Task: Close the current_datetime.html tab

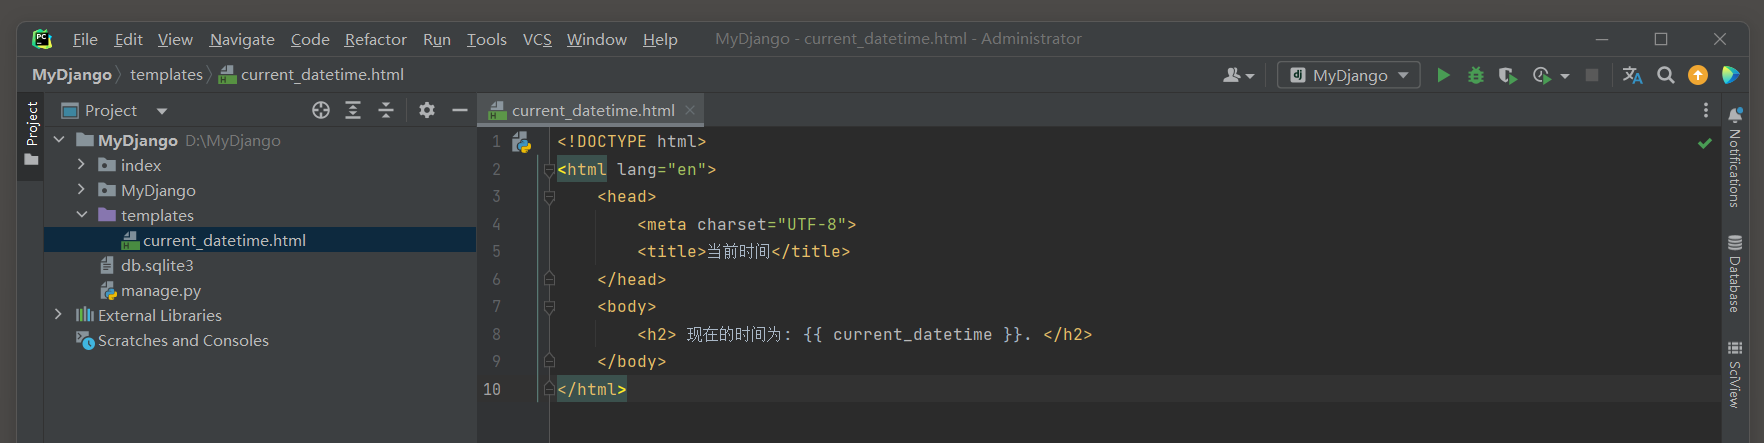Action: pos(690,110)
